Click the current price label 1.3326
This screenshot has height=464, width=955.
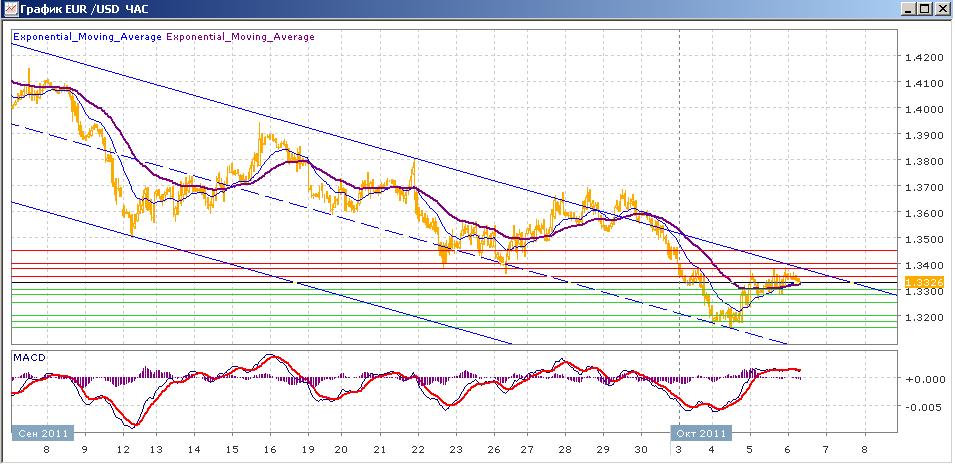tap(925, 282)
